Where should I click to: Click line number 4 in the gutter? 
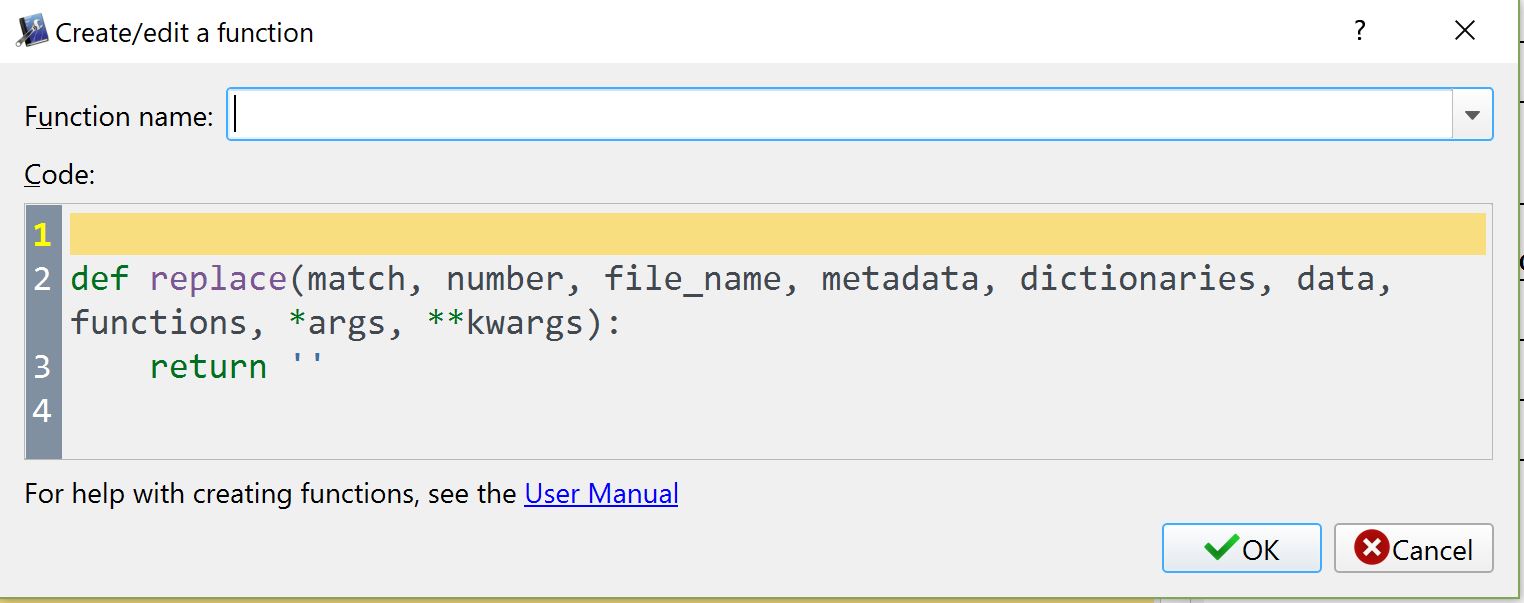42,410
